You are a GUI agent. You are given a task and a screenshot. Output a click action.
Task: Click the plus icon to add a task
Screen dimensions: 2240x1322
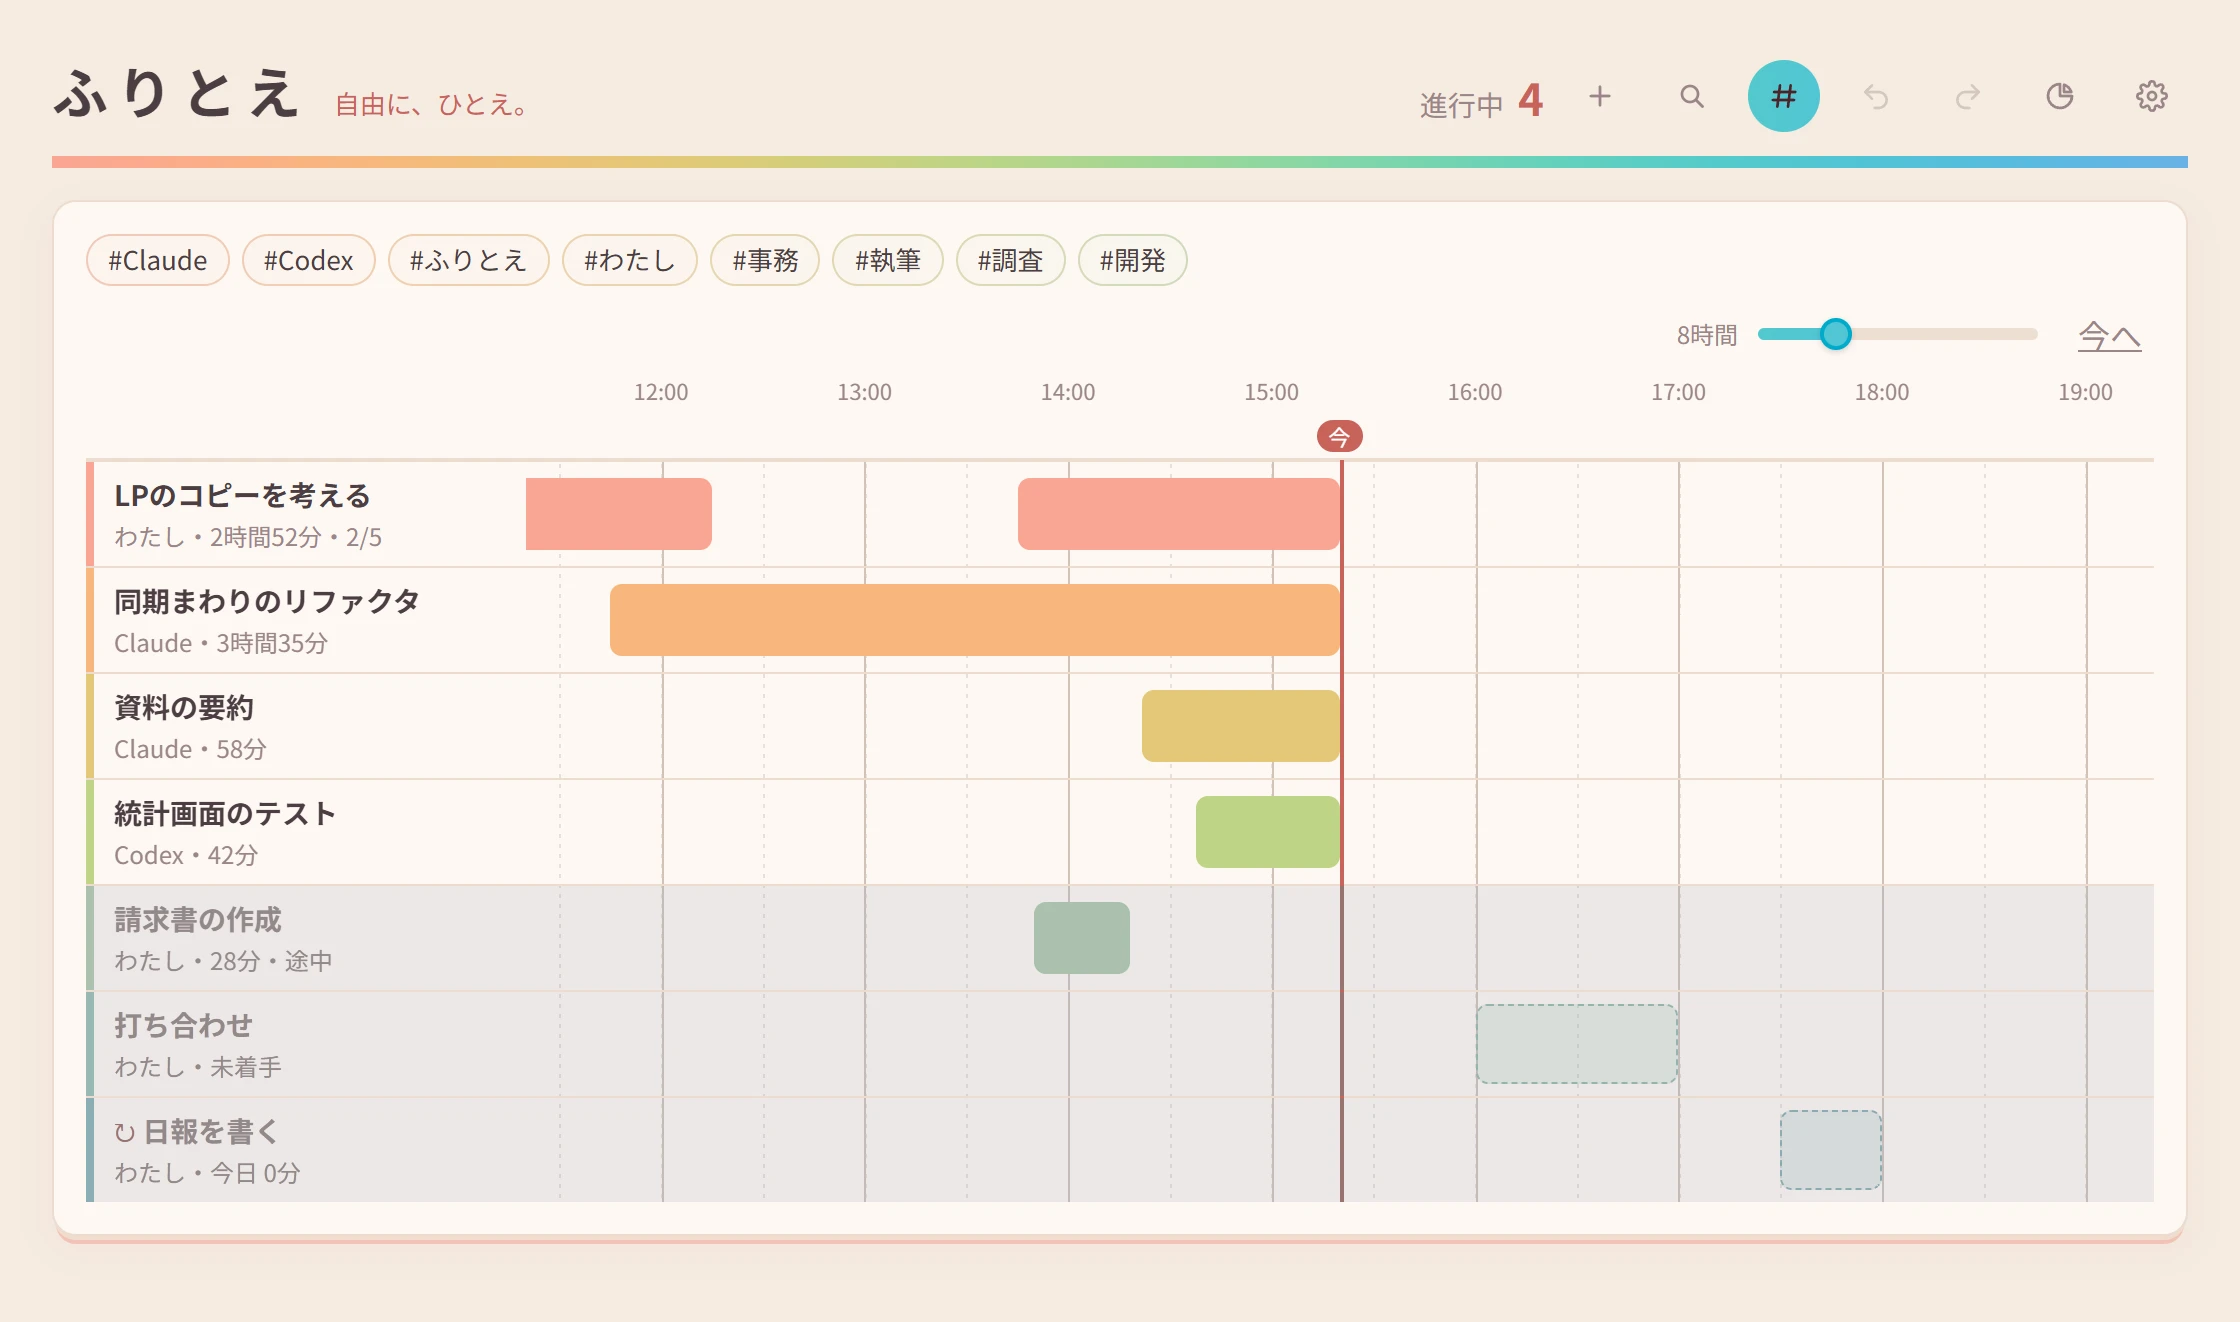[1600, 96]
